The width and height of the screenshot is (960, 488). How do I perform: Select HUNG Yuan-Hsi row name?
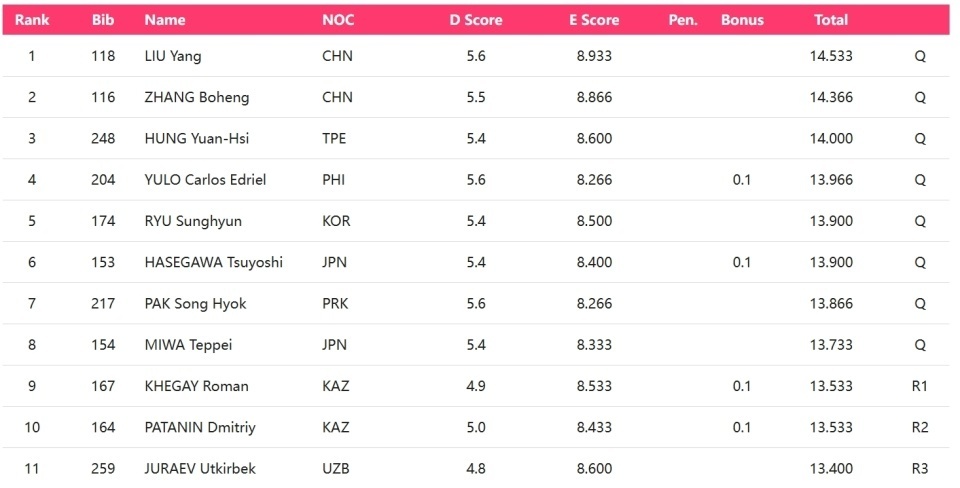pyautogui.click(x=197, y=138)
